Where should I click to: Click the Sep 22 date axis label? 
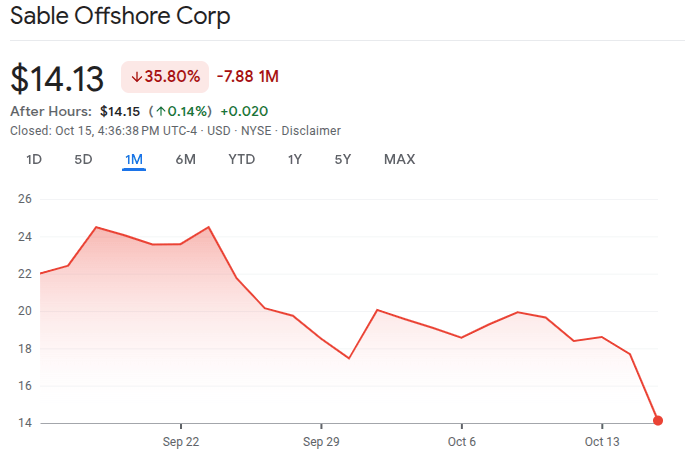(x=180, y=441)
